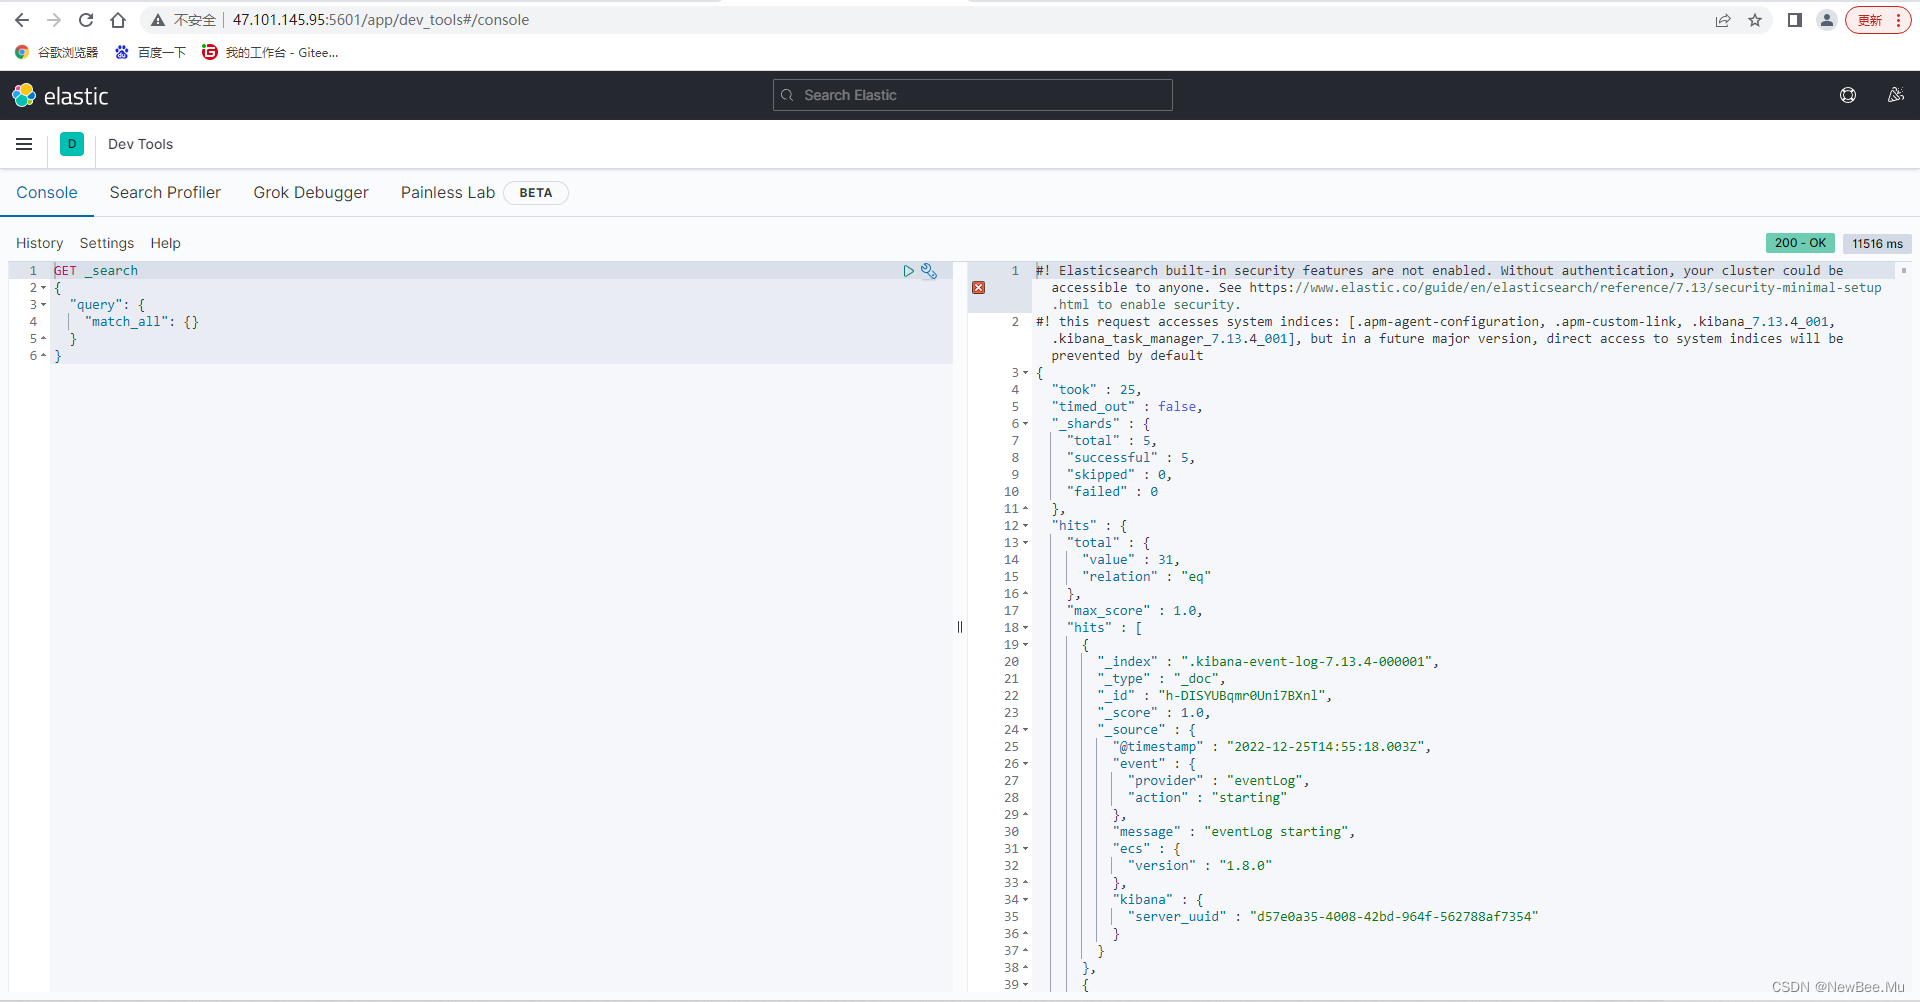Send the request with play icon
The height and width of the screenshot is (1002, 1920).
click(908, 271)
